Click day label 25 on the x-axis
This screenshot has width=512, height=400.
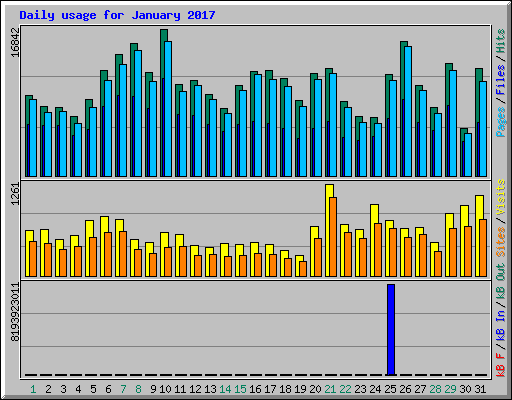coord(390,389)
